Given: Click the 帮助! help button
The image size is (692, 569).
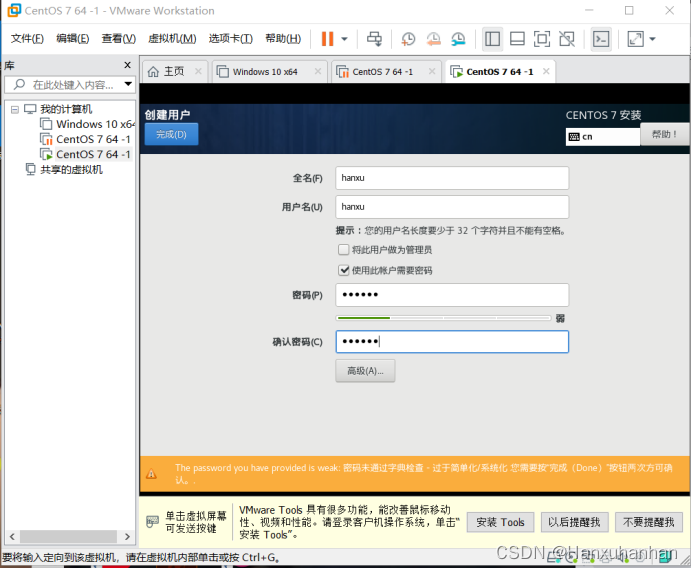Looking at the screenshot, I should coord(664,134).
